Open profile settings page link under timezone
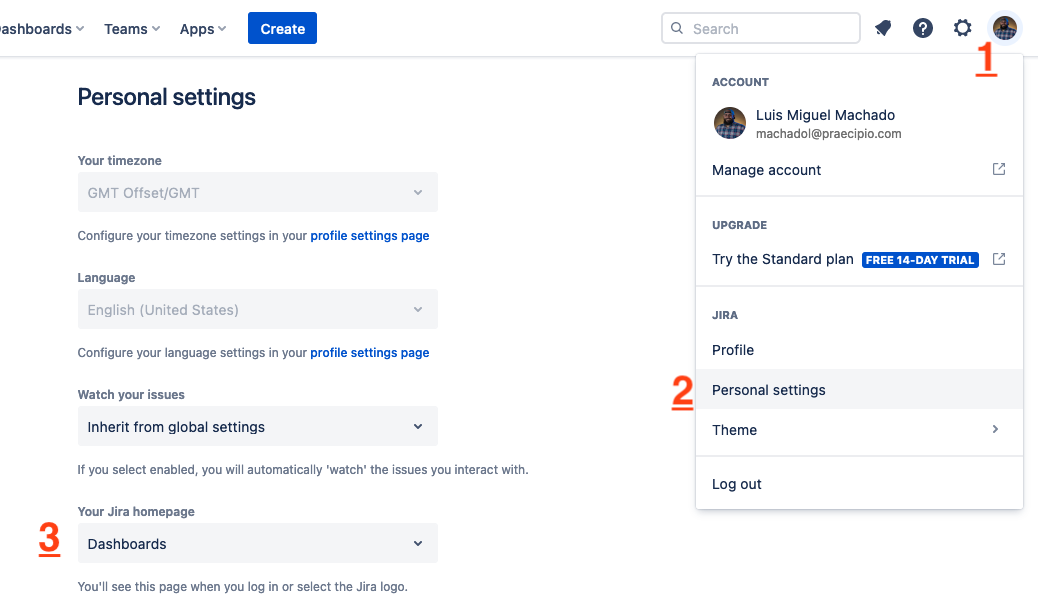This screenshot has width=1038, height=613. click(369, 236)
